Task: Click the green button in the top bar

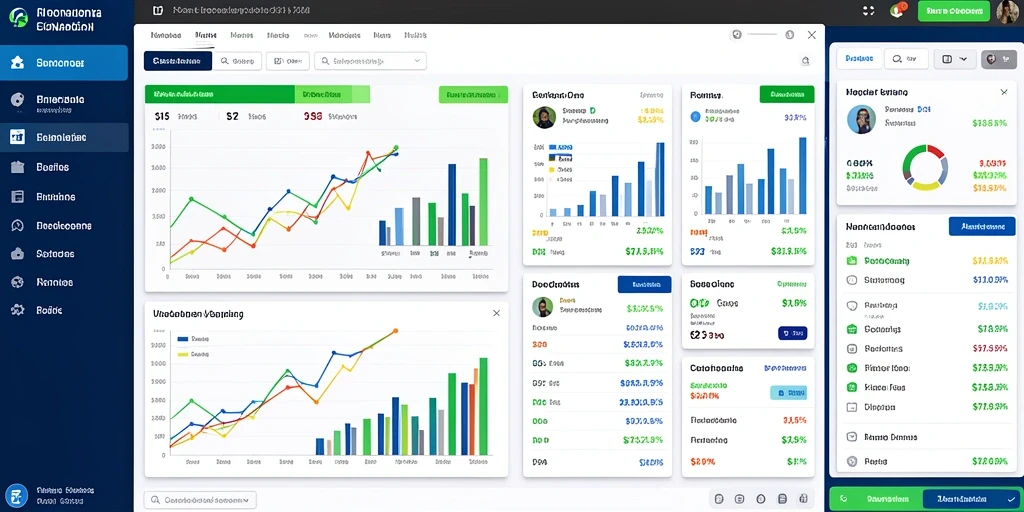Action: tap(953, 11)
